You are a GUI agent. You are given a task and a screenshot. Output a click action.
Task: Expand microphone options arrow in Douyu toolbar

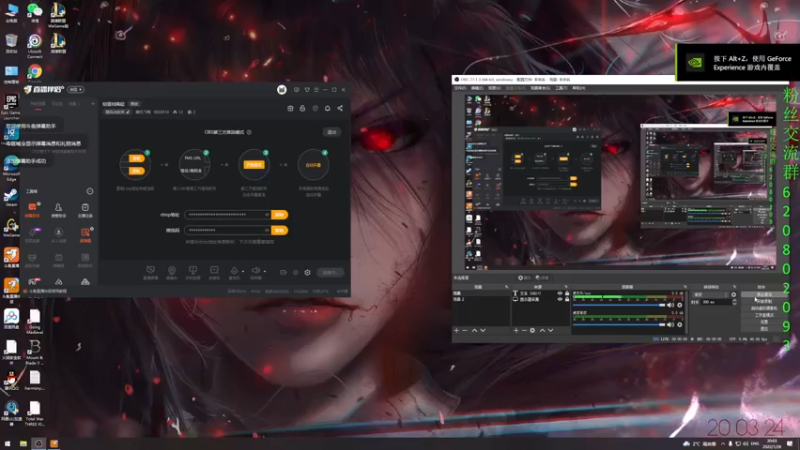243,271
